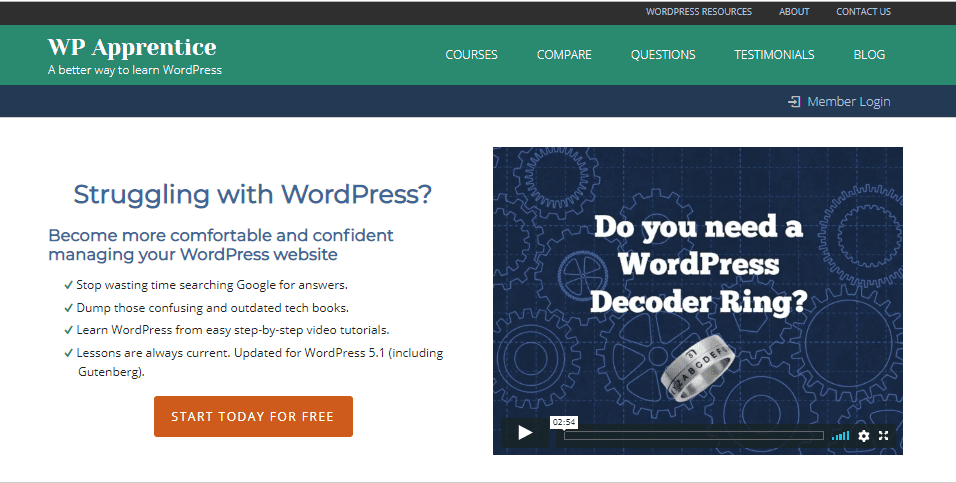956x483 pixels.
Task: Go to the Compare page
Action: (564, 55)
